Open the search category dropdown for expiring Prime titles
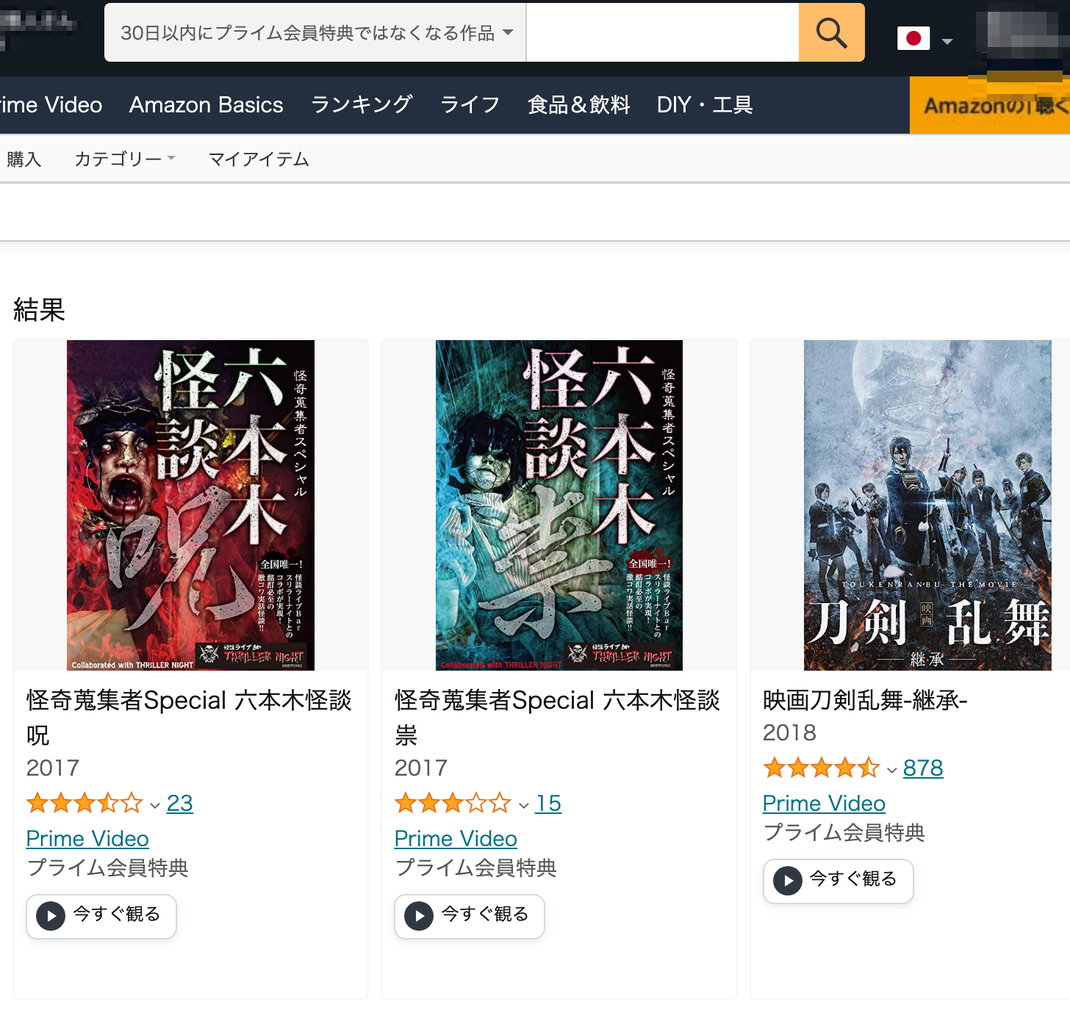1070x1024 pixels. [x=315, y=32]
